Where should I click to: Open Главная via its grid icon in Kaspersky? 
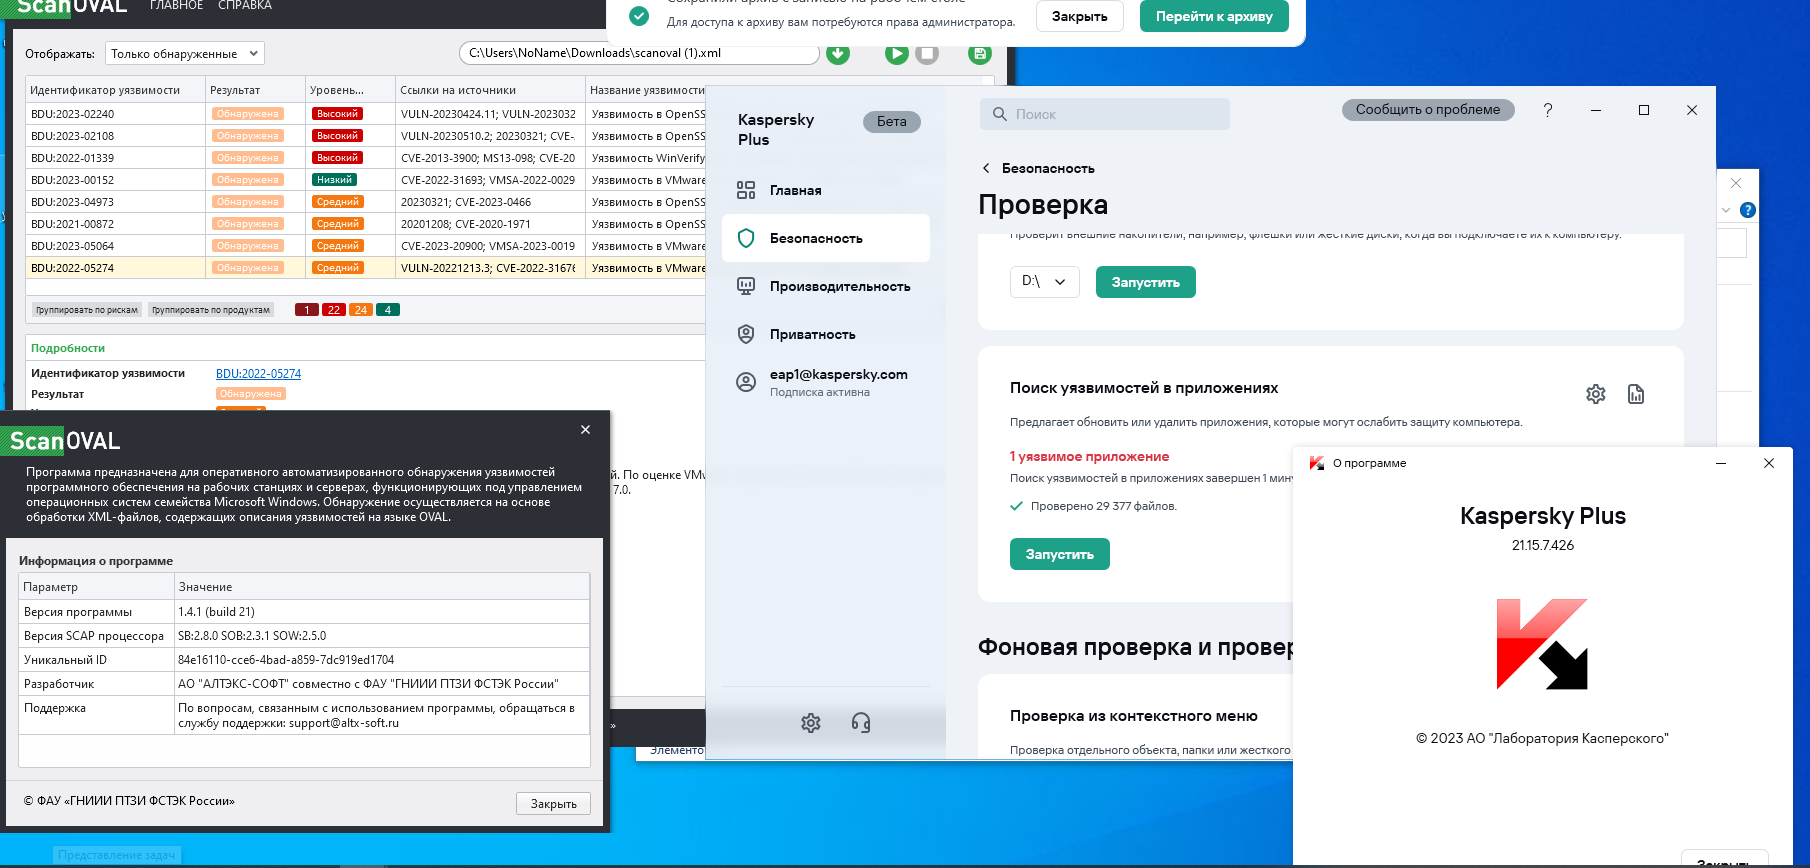pos(746,190)
